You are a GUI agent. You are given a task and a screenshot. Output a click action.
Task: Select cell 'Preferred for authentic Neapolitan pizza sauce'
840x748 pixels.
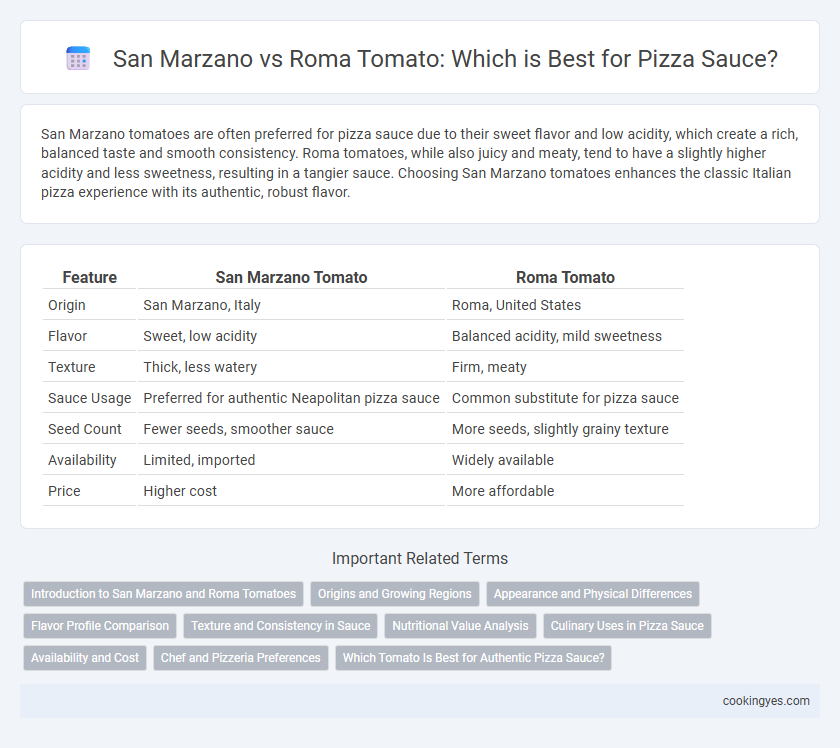[291, 398]
